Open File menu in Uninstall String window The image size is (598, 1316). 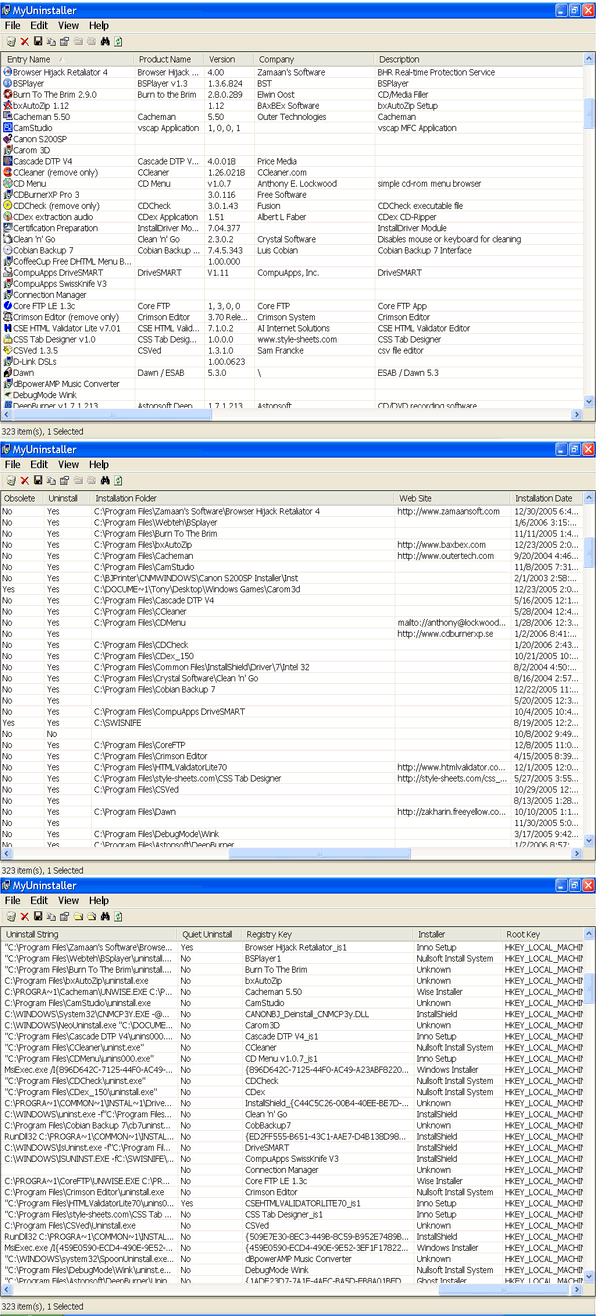pos(12,900)
